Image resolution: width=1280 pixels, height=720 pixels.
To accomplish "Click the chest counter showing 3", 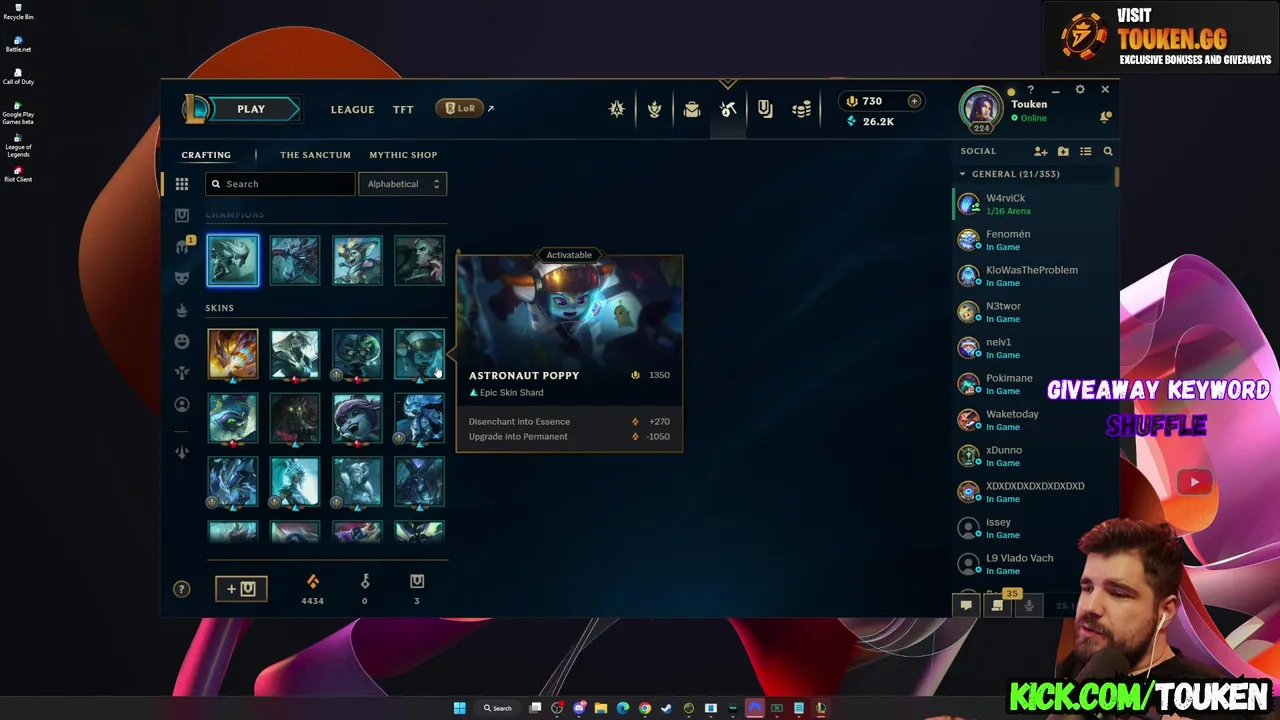I will (417, 589).
